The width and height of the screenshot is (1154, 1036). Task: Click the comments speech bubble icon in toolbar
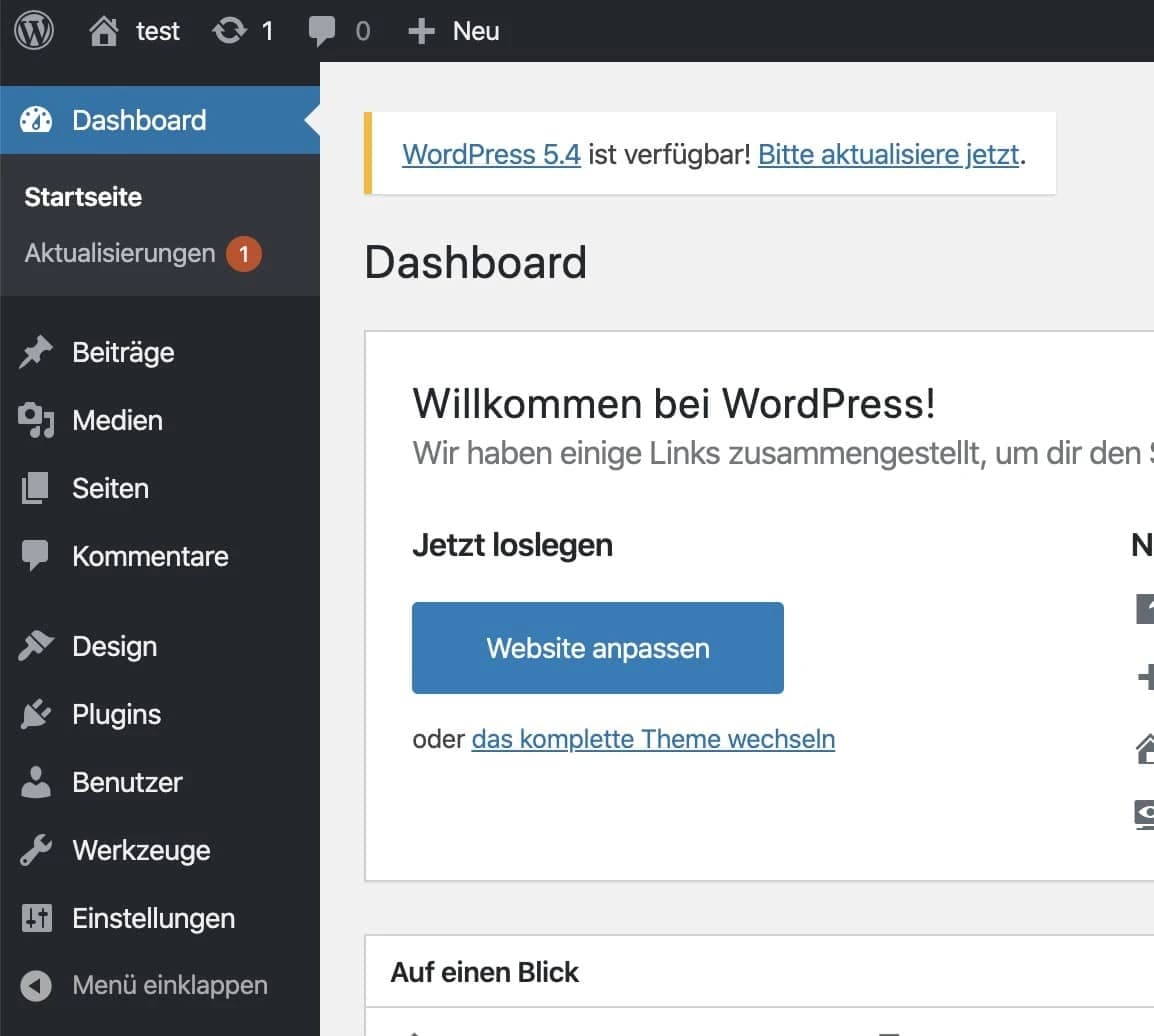(320, 30)
